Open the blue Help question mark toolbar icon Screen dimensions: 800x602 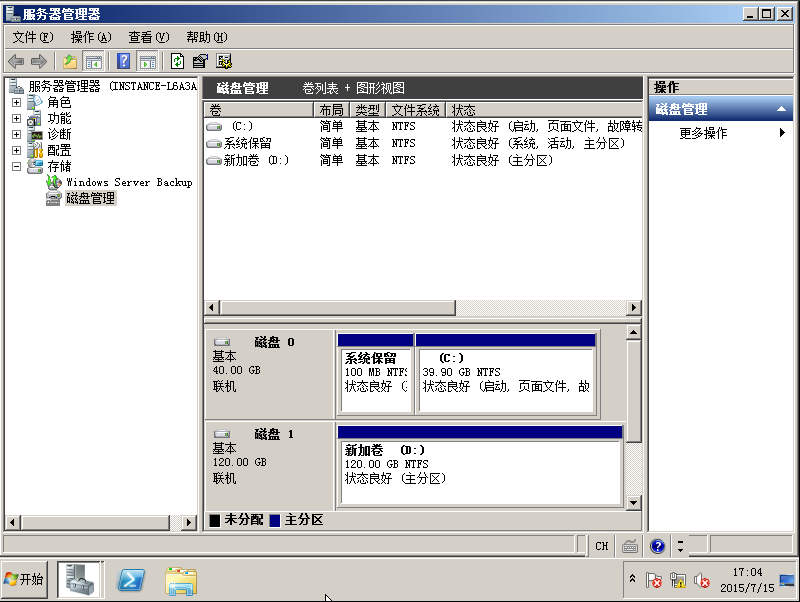pyautogui.click(x=123, y=62)
